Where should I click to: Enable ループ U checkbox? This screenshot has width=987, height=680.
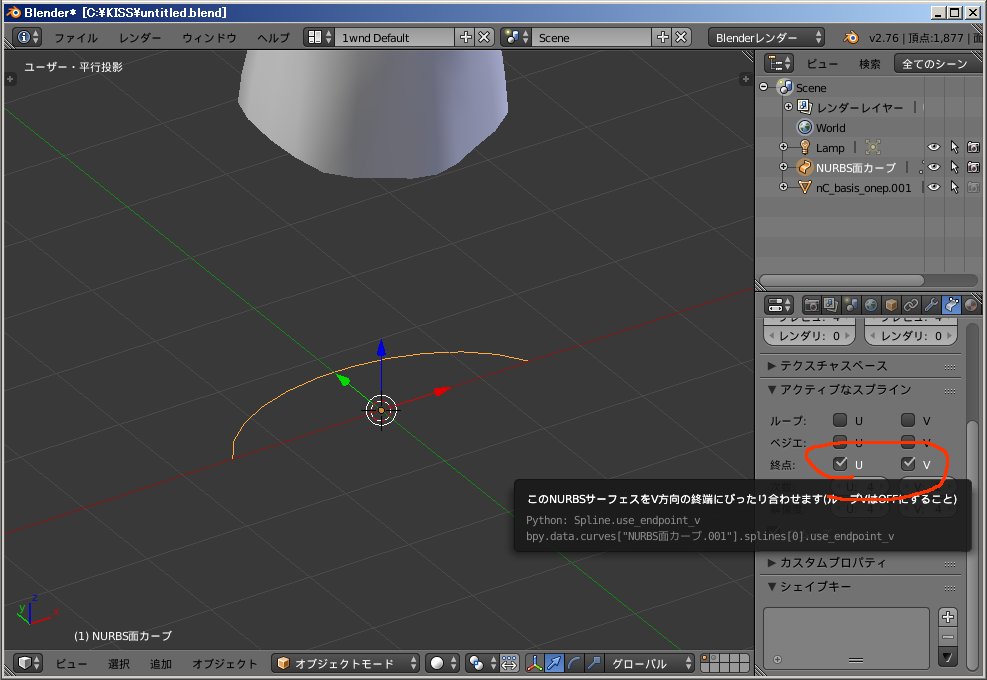tap(840, 420)
